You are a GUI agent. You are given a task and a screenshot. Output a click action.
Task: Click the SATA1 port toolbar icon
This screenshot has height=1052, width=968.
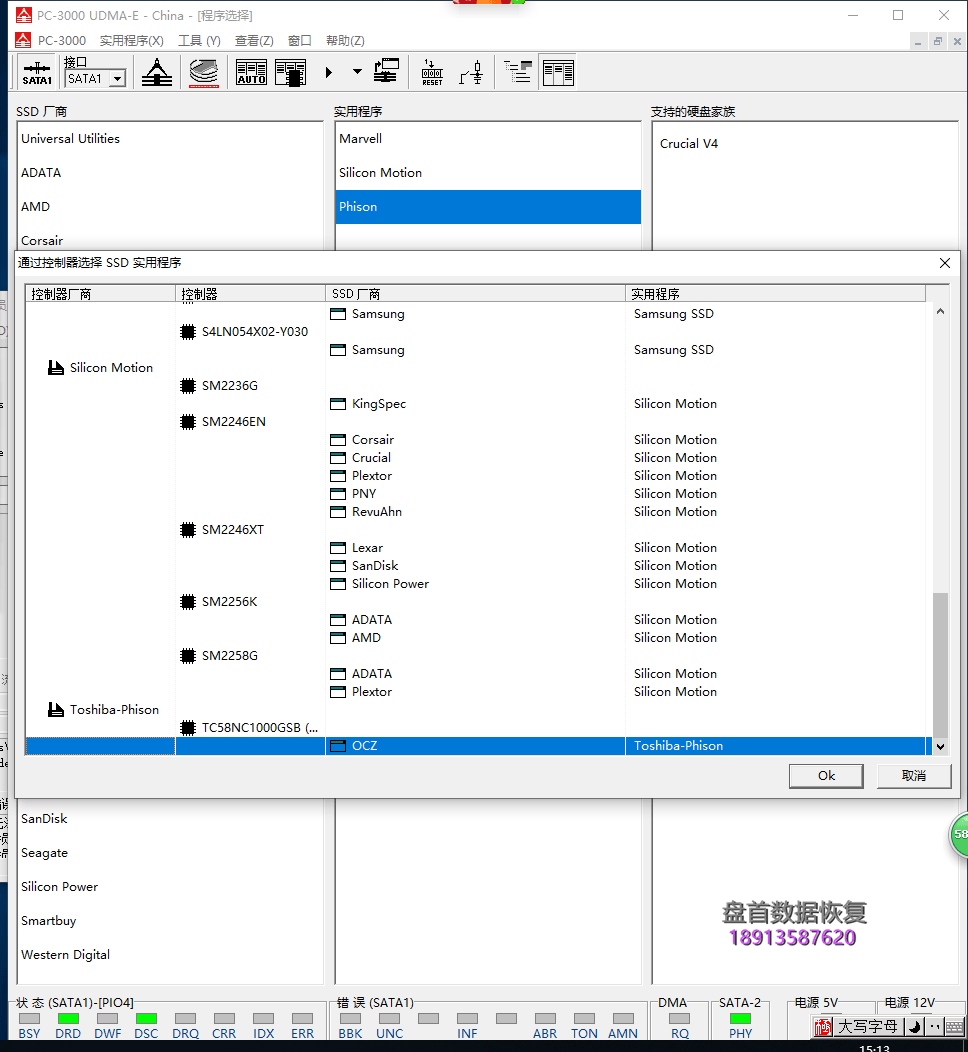[x=37, y=72]
